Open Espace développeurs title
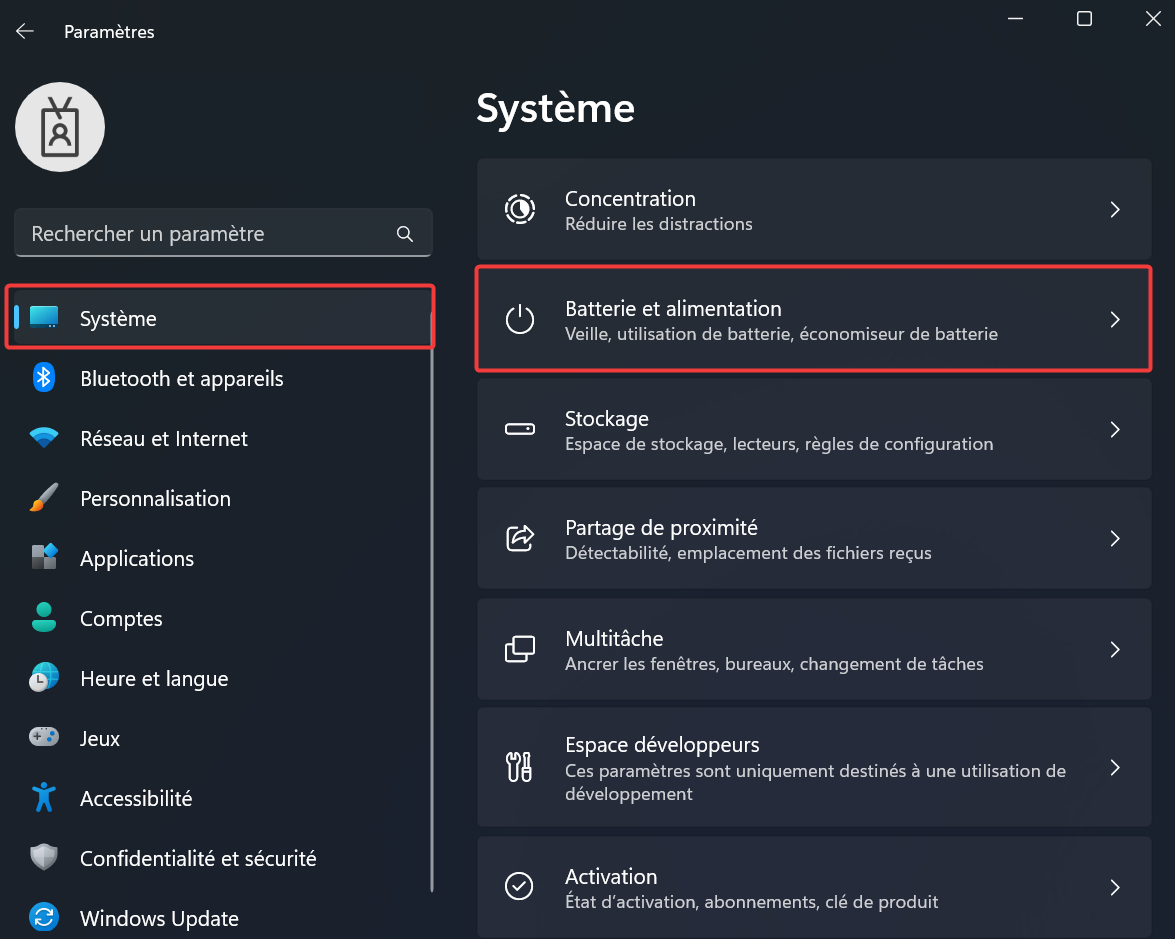Screen dimensions: 1175x939 tap(662, 745)
